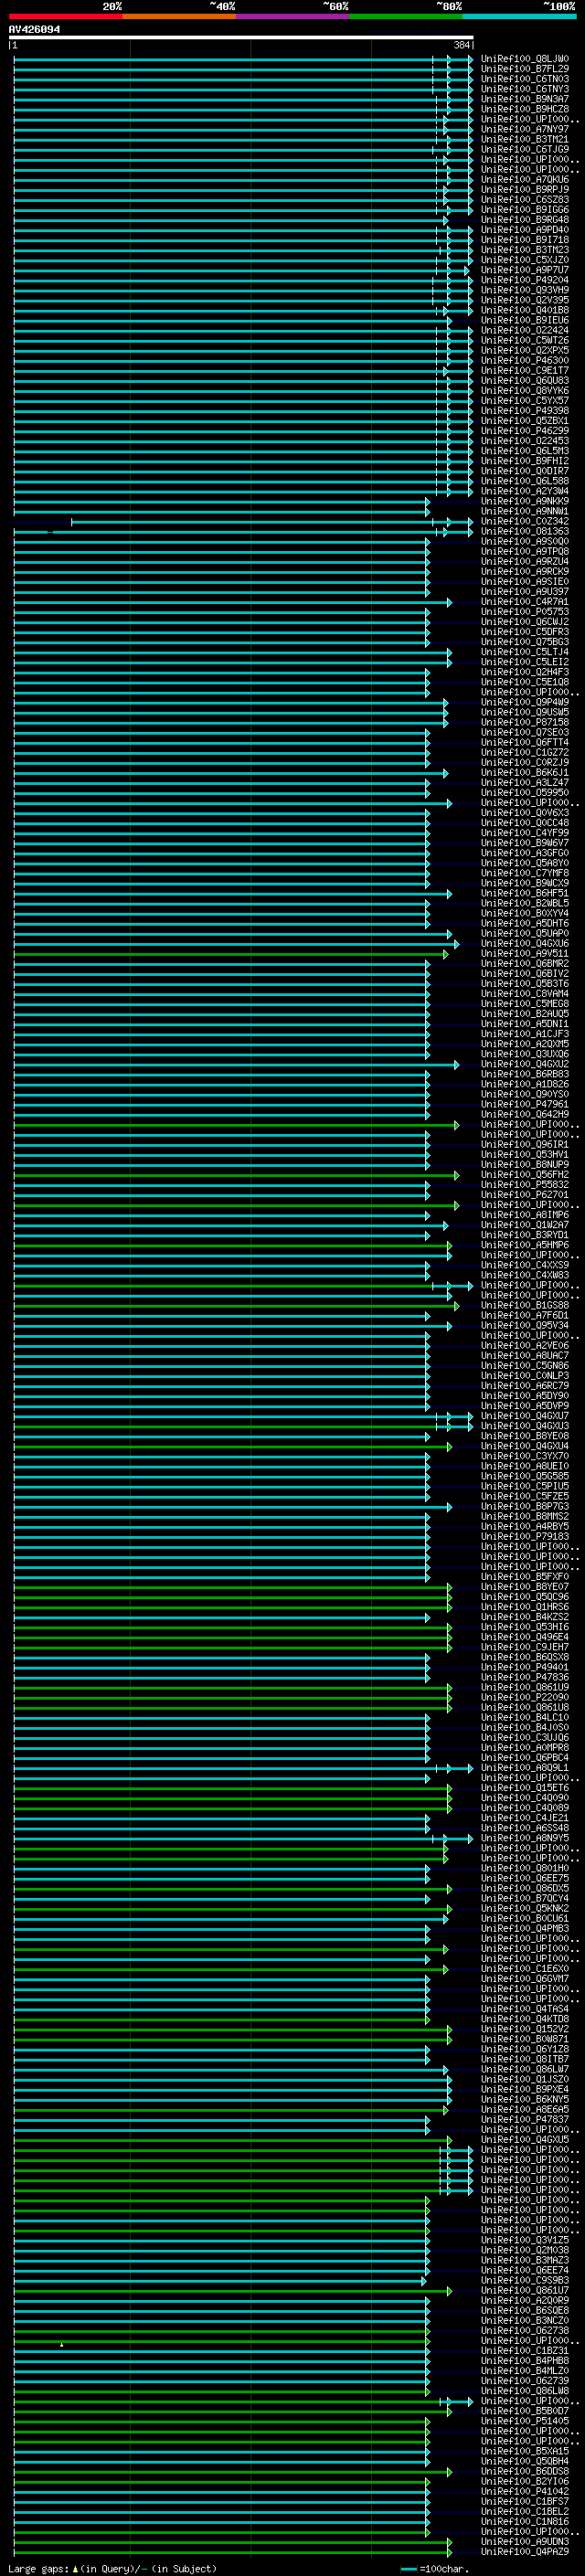The height and width of the screenshot is (2576, 585).
Task: Select entry UniRef100_C9E1T7
Action: [x=525, y=370]
